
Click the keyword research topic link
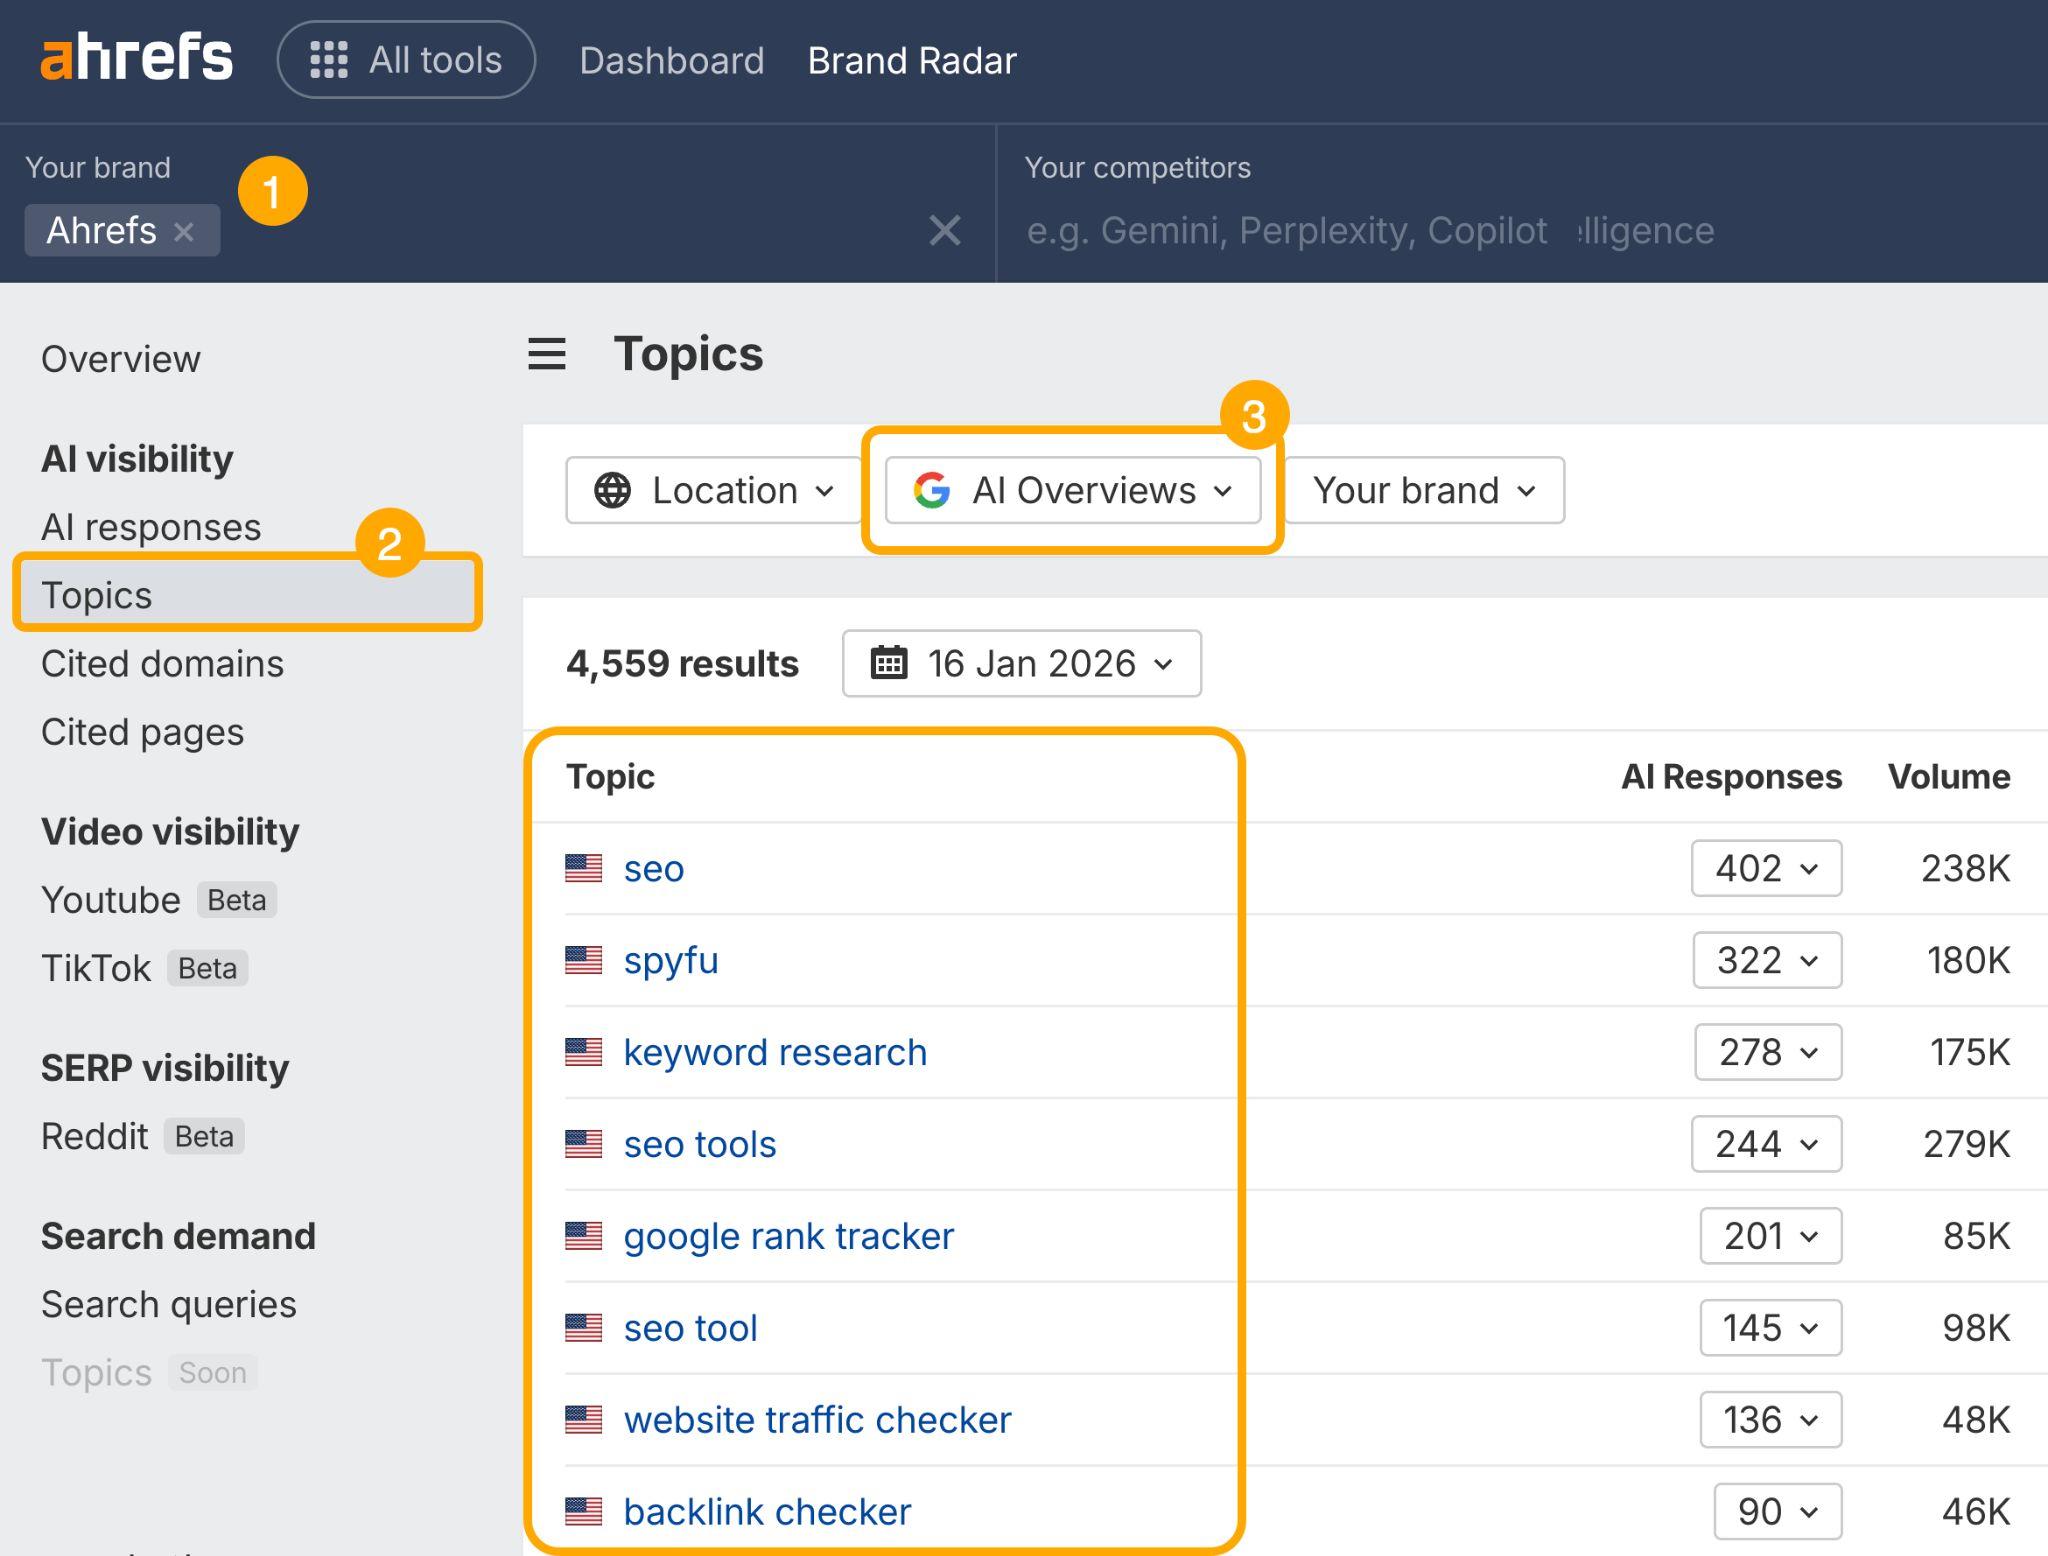coord(775,1052)
